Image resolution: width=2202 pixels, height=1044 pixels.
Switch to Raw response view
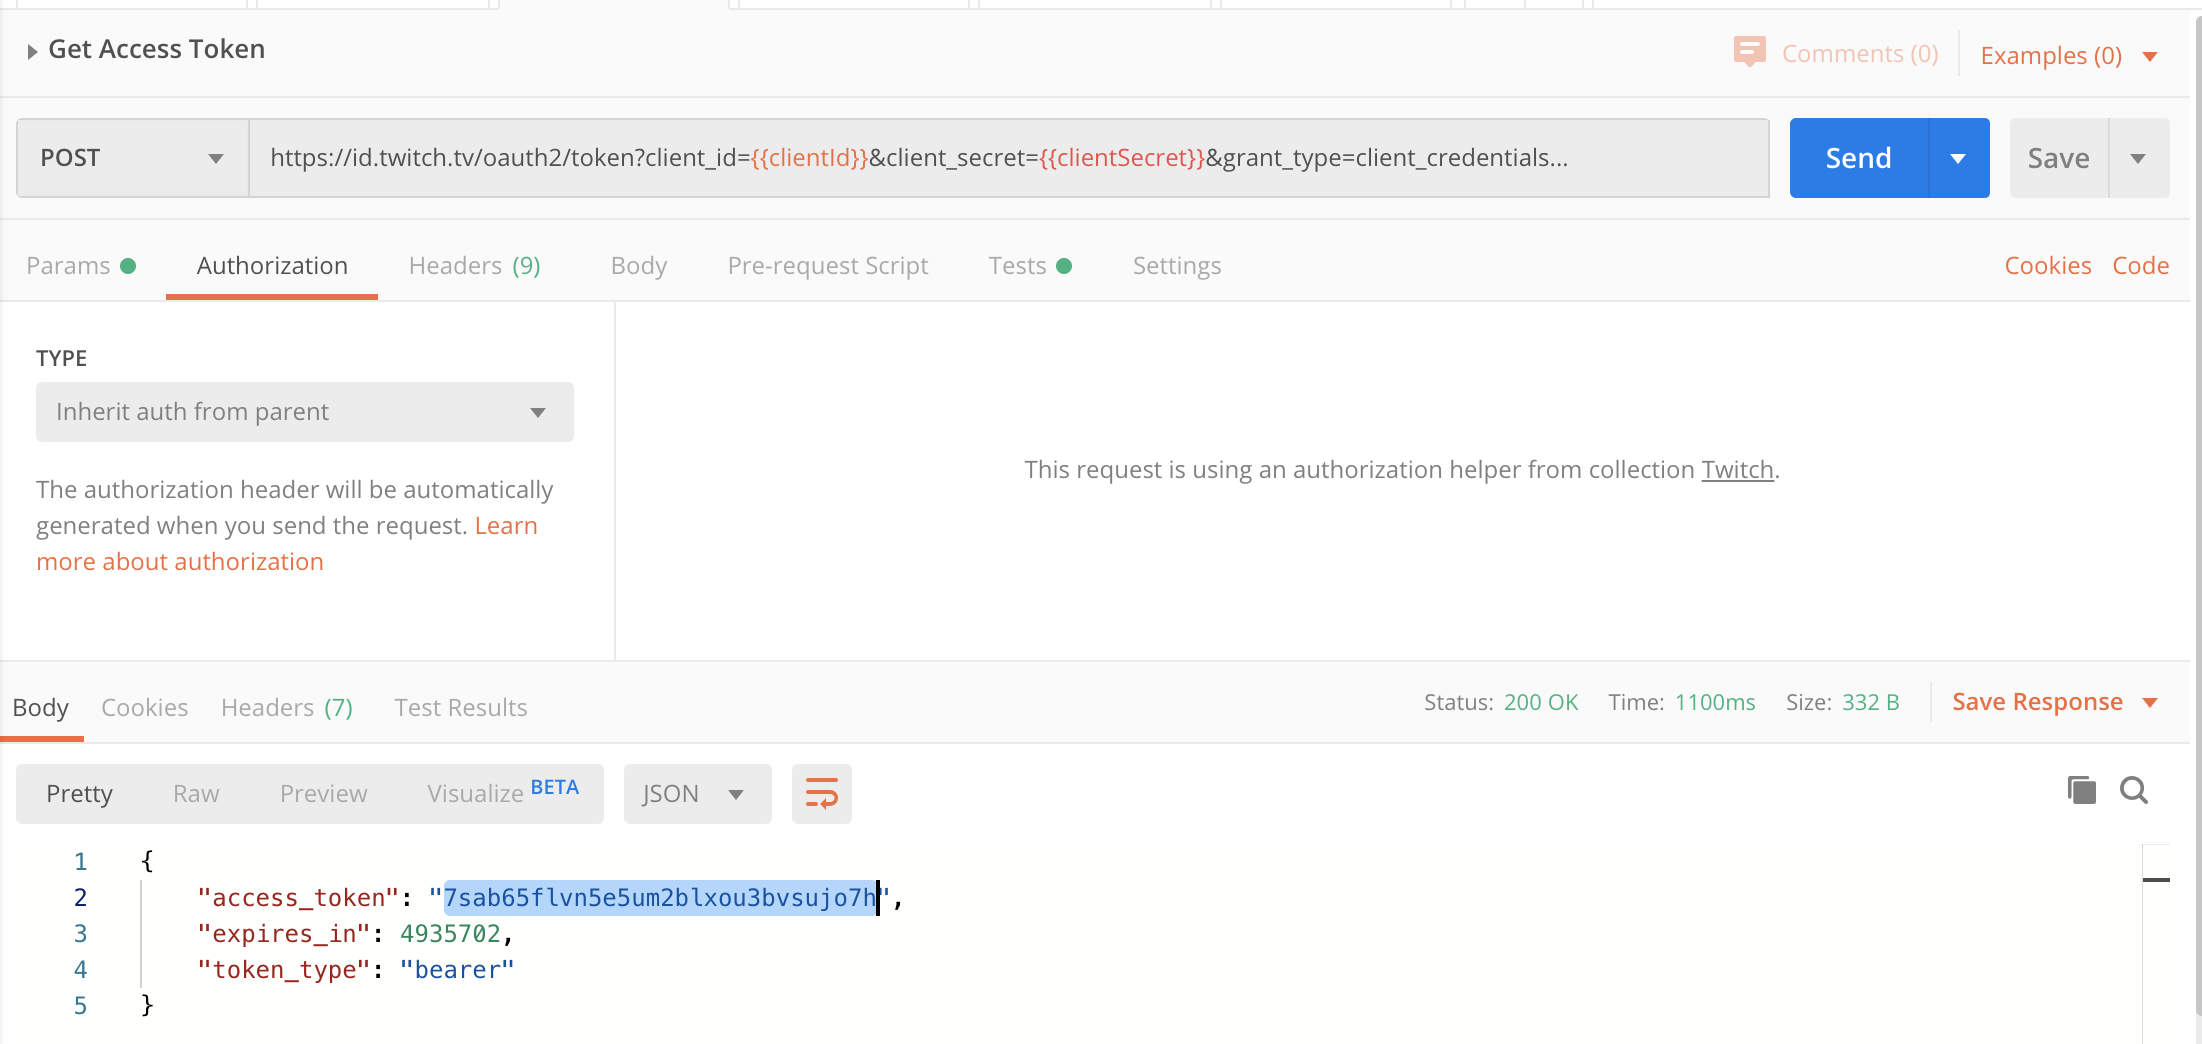(x=195, y=793)
